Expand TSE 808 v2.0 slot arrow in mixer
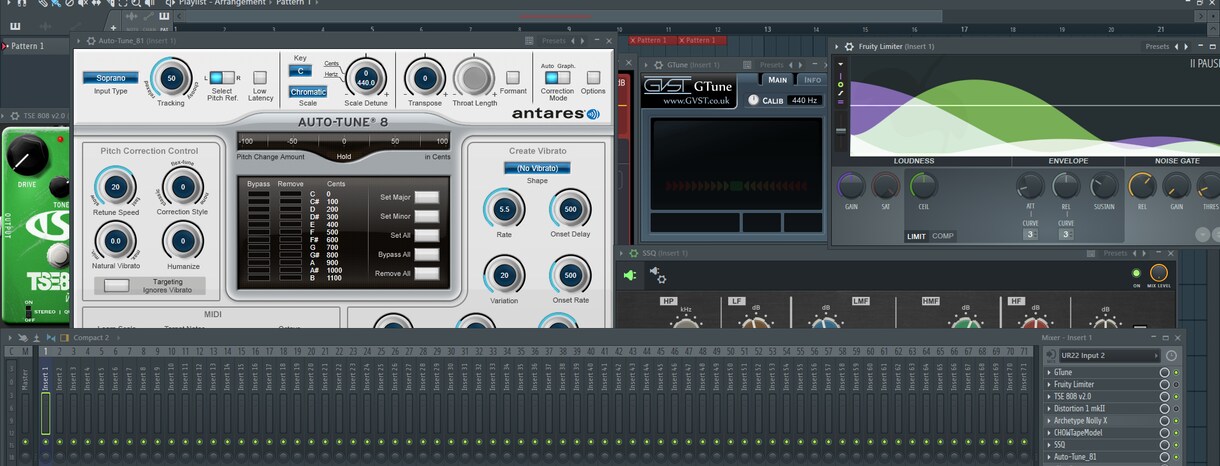The width and height of the screenshot is (1220, 466). click(x=1049, y=397)
